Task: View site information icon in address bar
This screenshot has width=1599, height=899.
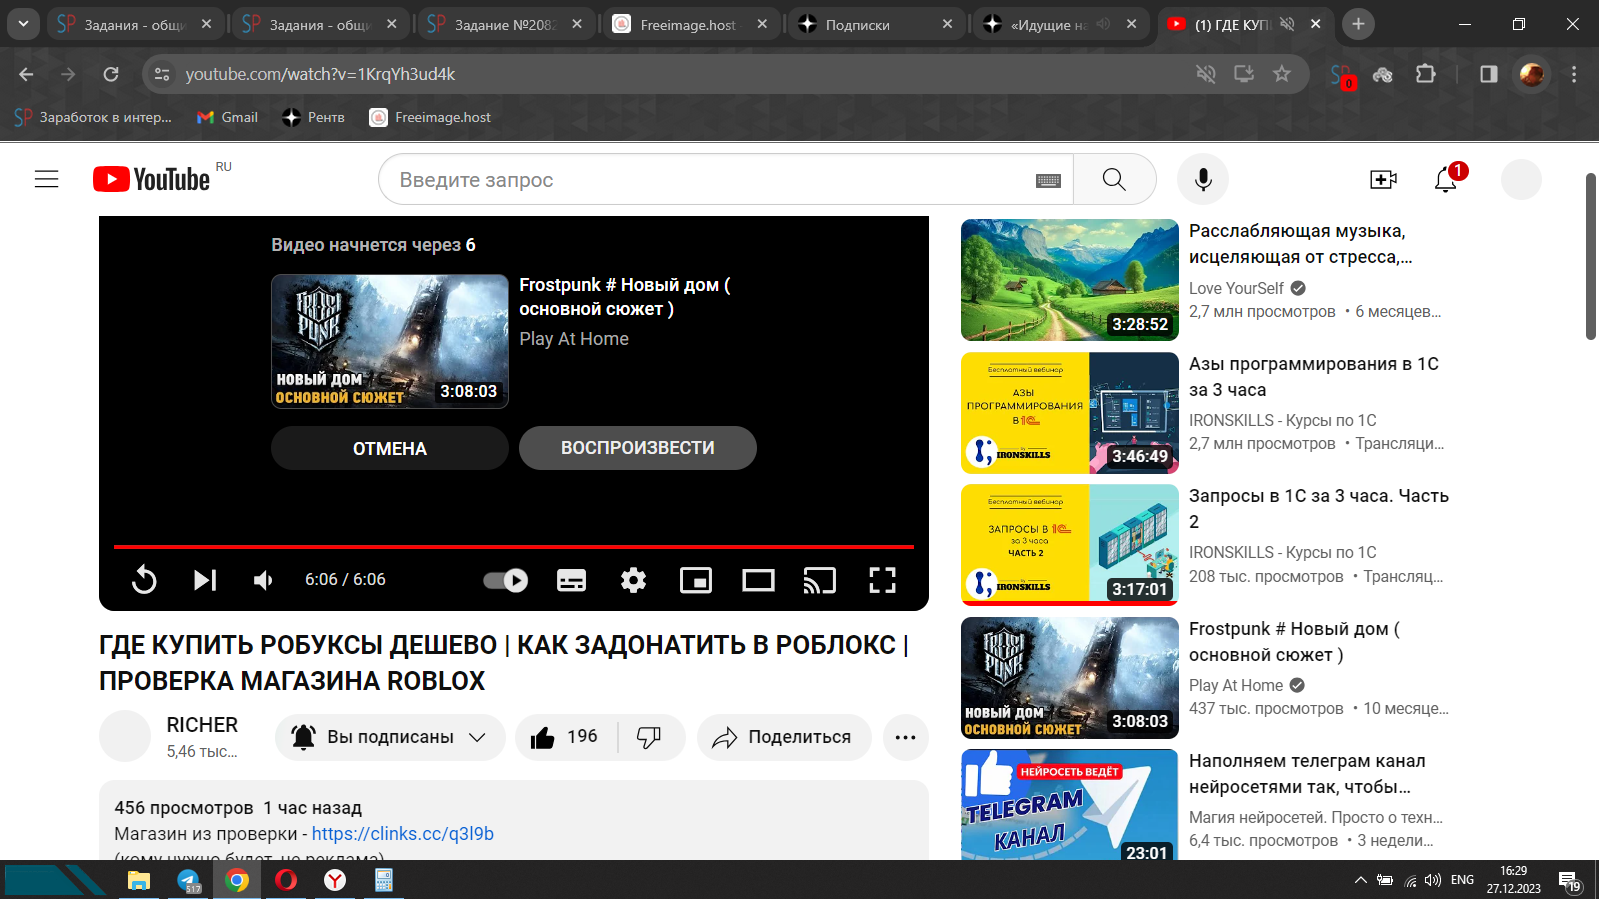Action: 162,74
